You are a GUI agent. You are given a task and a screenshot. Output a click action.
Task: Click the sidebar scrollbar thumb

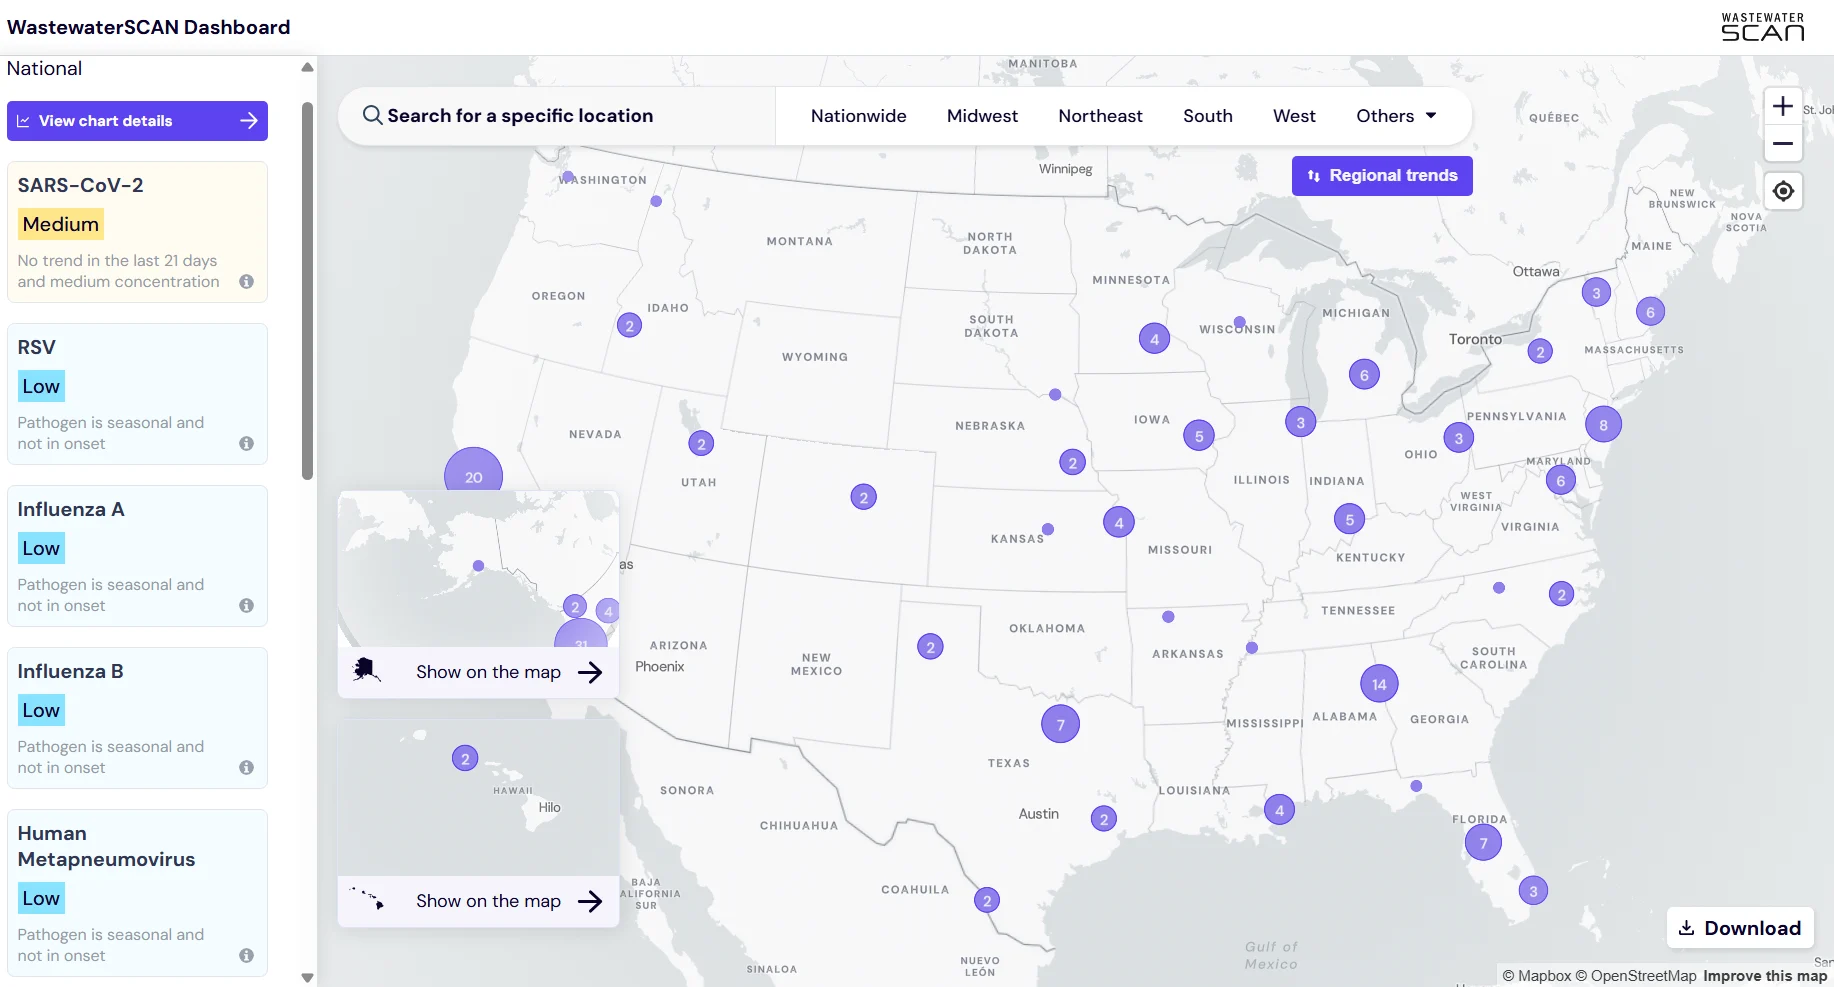pyautogui.click(x=307, y=290)
